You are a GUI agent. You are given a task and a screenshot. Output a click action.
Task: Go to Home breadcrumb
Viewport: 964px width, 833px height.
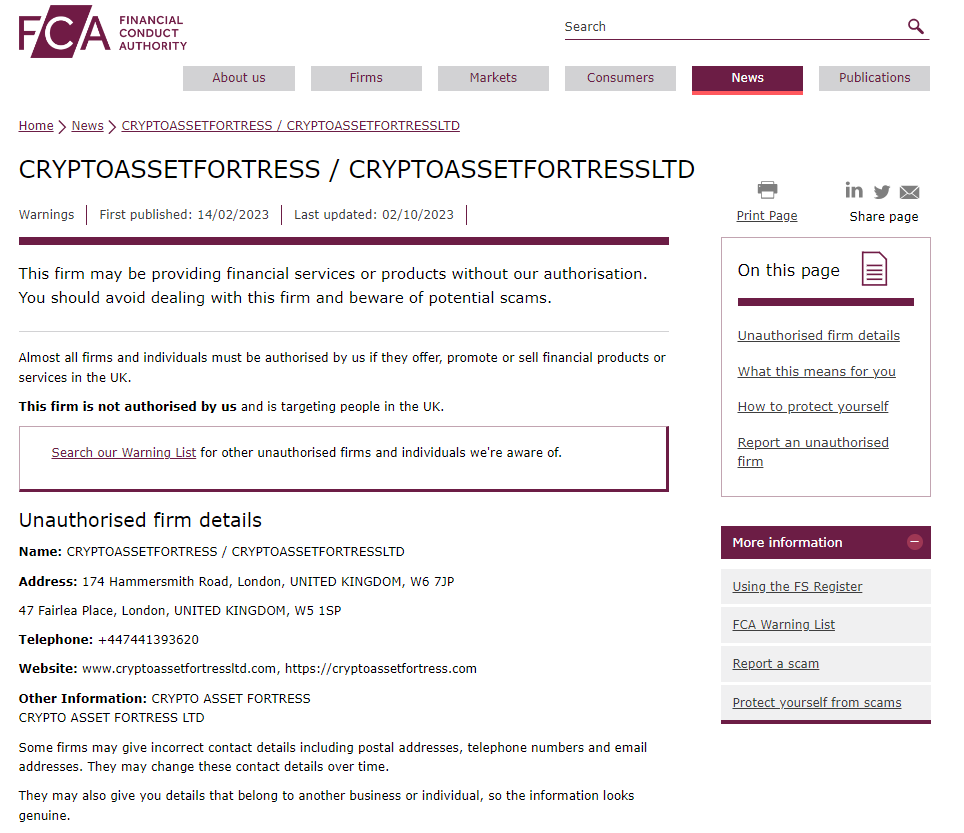pyautogui.click(x=36, y=126)
